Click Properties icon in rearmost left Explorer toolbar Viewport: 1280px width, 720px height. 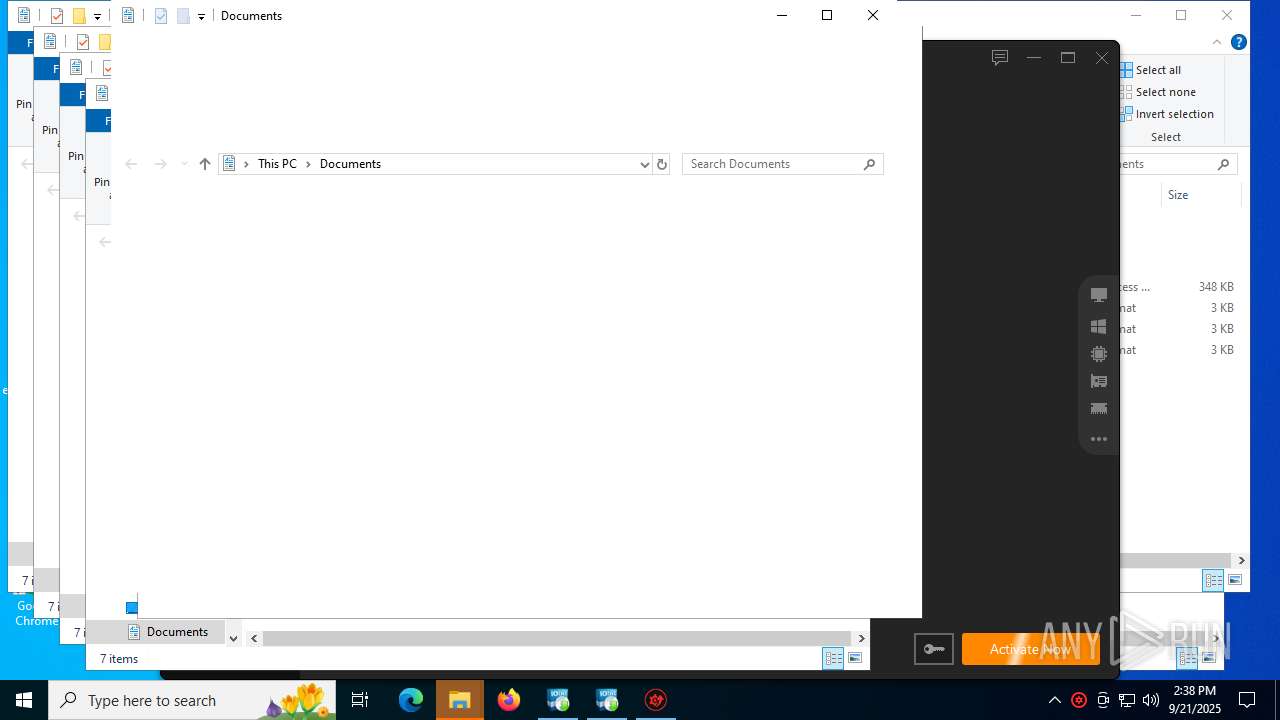(57, 16)
